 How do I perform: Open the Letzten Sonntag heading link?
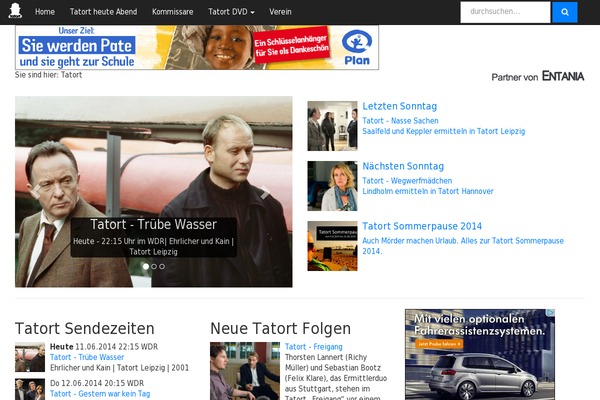[399, 106]
